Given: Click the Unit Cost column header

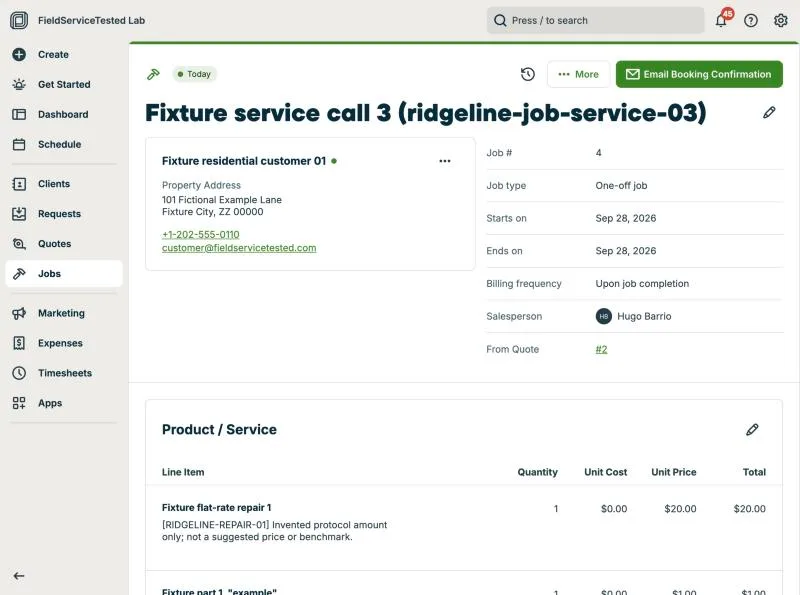Looking at the screenshot, I should point(606,473).
